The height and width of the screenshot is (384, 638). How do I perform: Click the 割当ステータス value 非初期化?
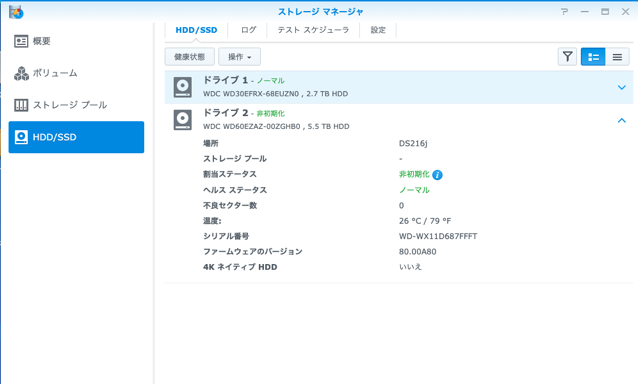click(x=414, y=175)
